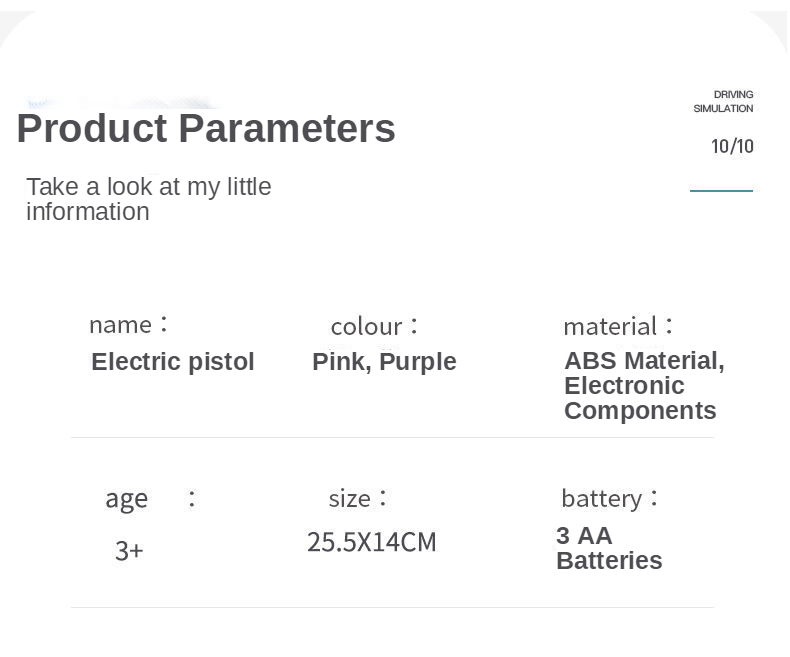Select the '3 AA Batteries' value

point(609,548)
